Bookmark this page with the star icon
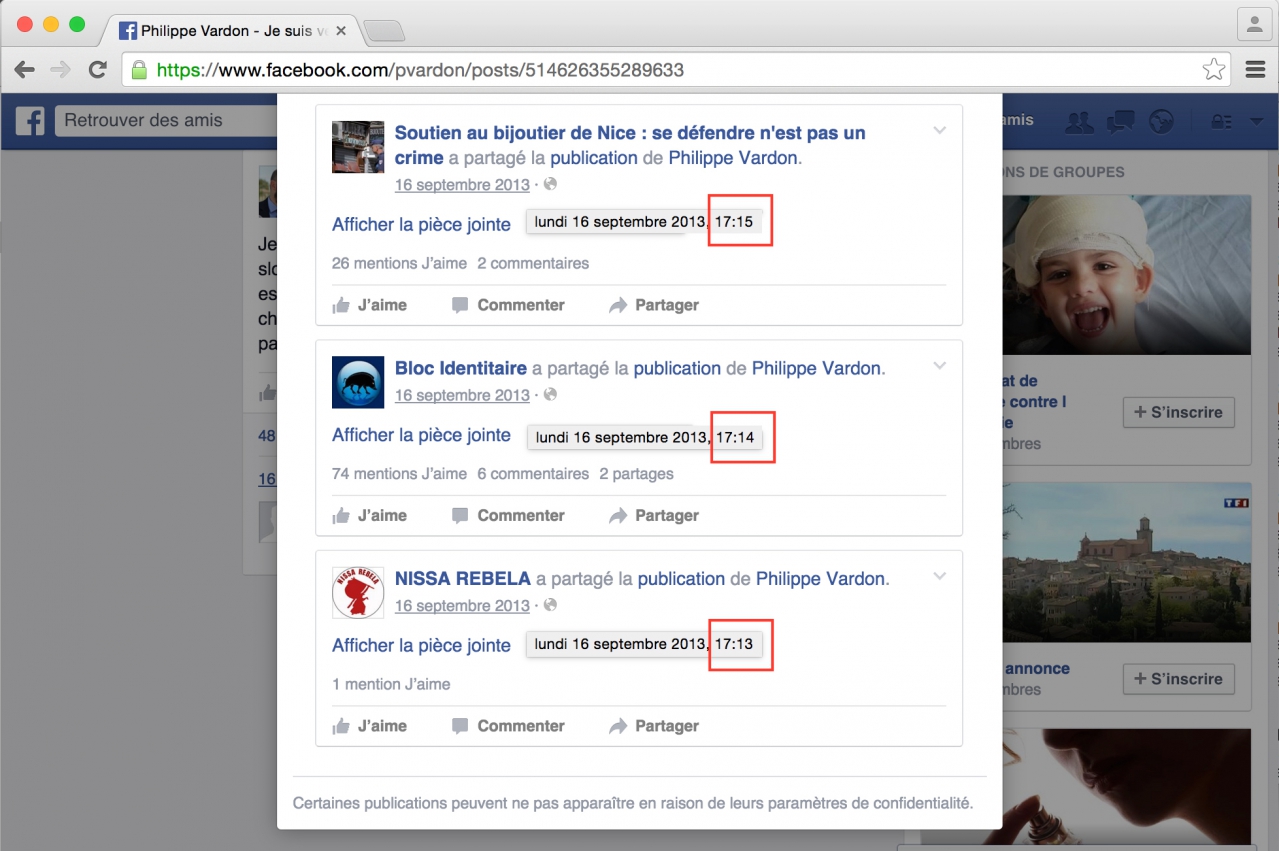1279x851 pixels. click(1214, 69)
